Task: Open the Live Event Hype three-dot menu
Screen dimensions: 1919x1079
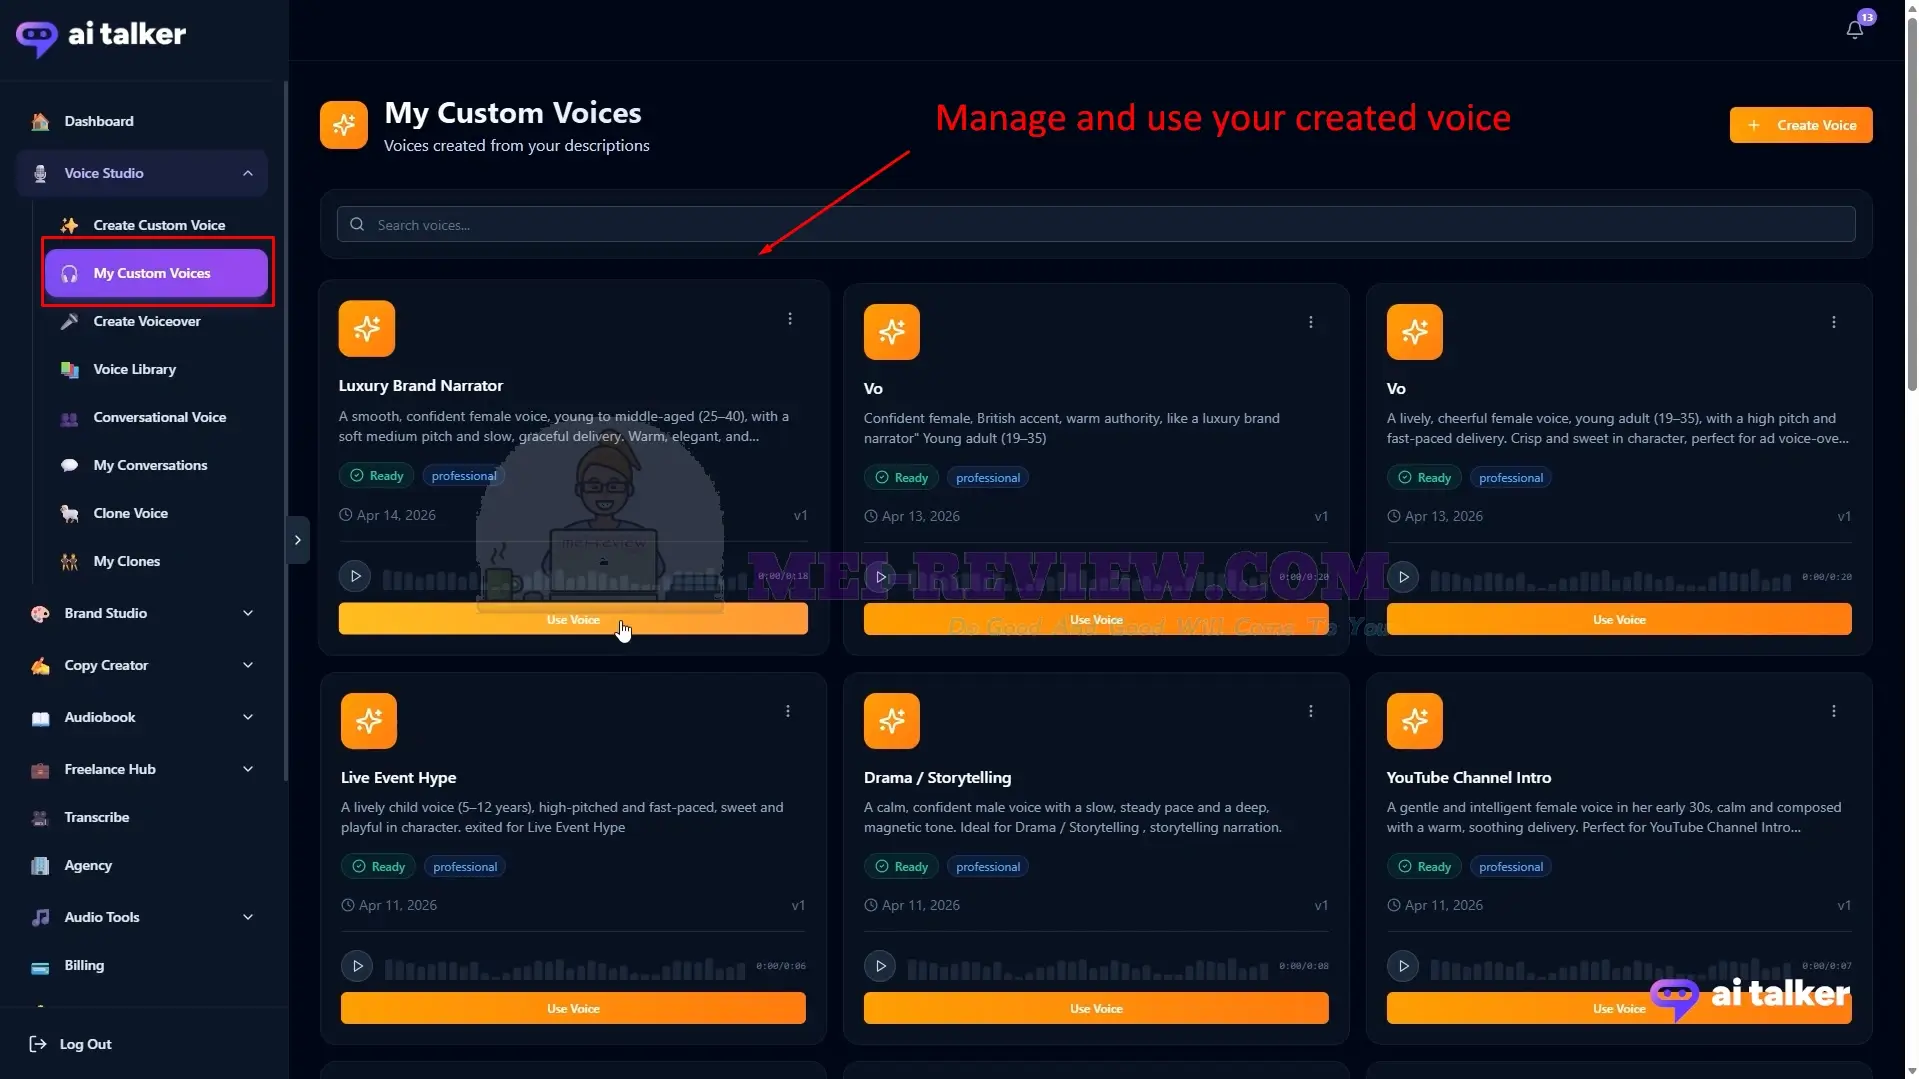Action: (x=788, y=711)
